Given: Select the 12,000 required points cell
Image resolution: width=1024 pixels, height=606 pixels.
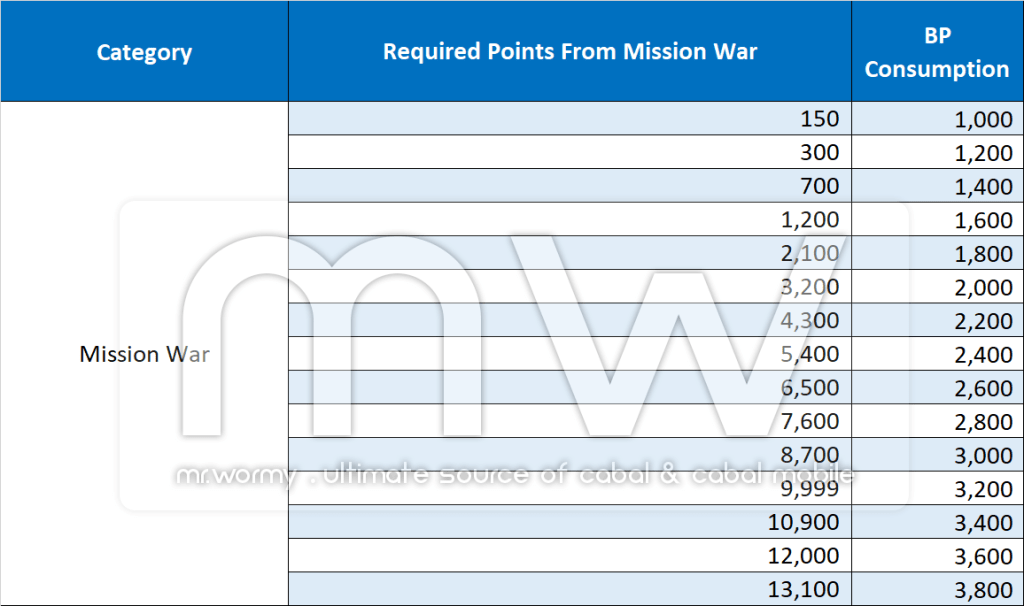Looking at the screenshot, I should pyautogui.click(x=570, y=555).
